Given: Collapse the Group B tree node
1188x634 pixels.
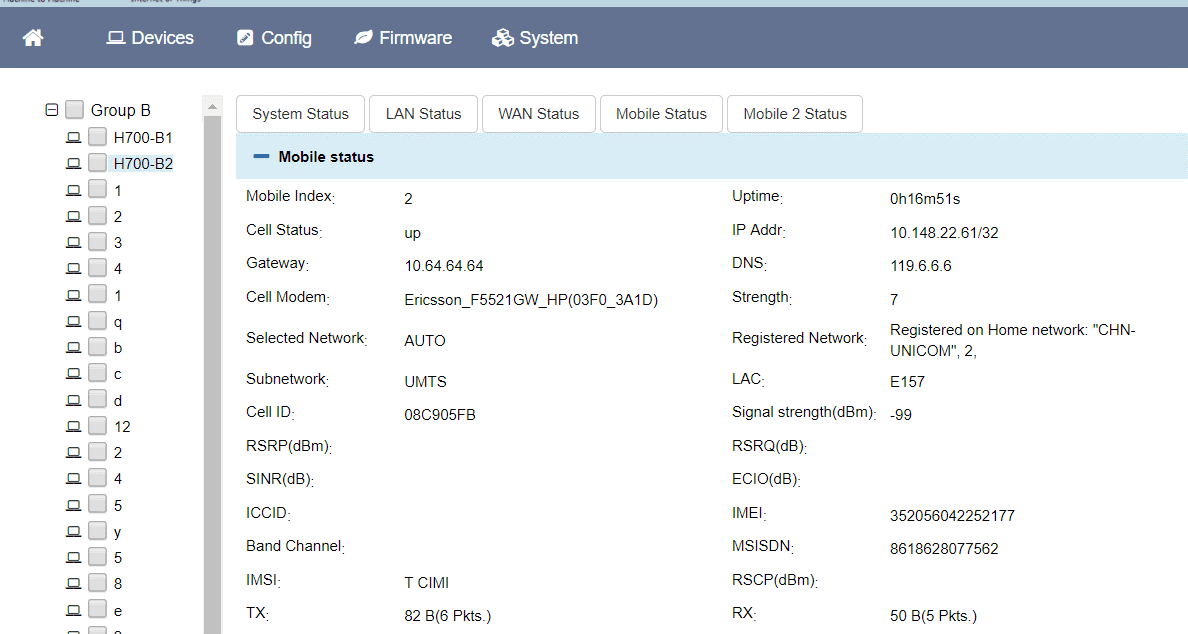Looking at the screenshot, I should pyautogui.click(x=52, y=110).
